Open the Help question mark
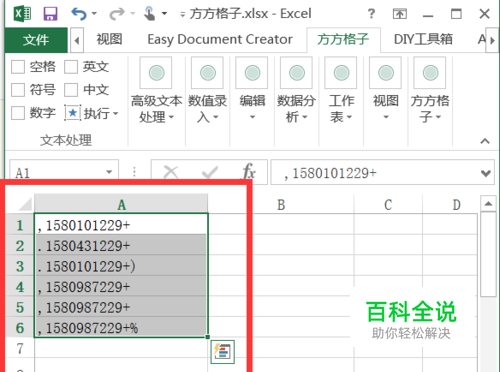This screenshot has width=500, height=372. click(x=371, y=14)
